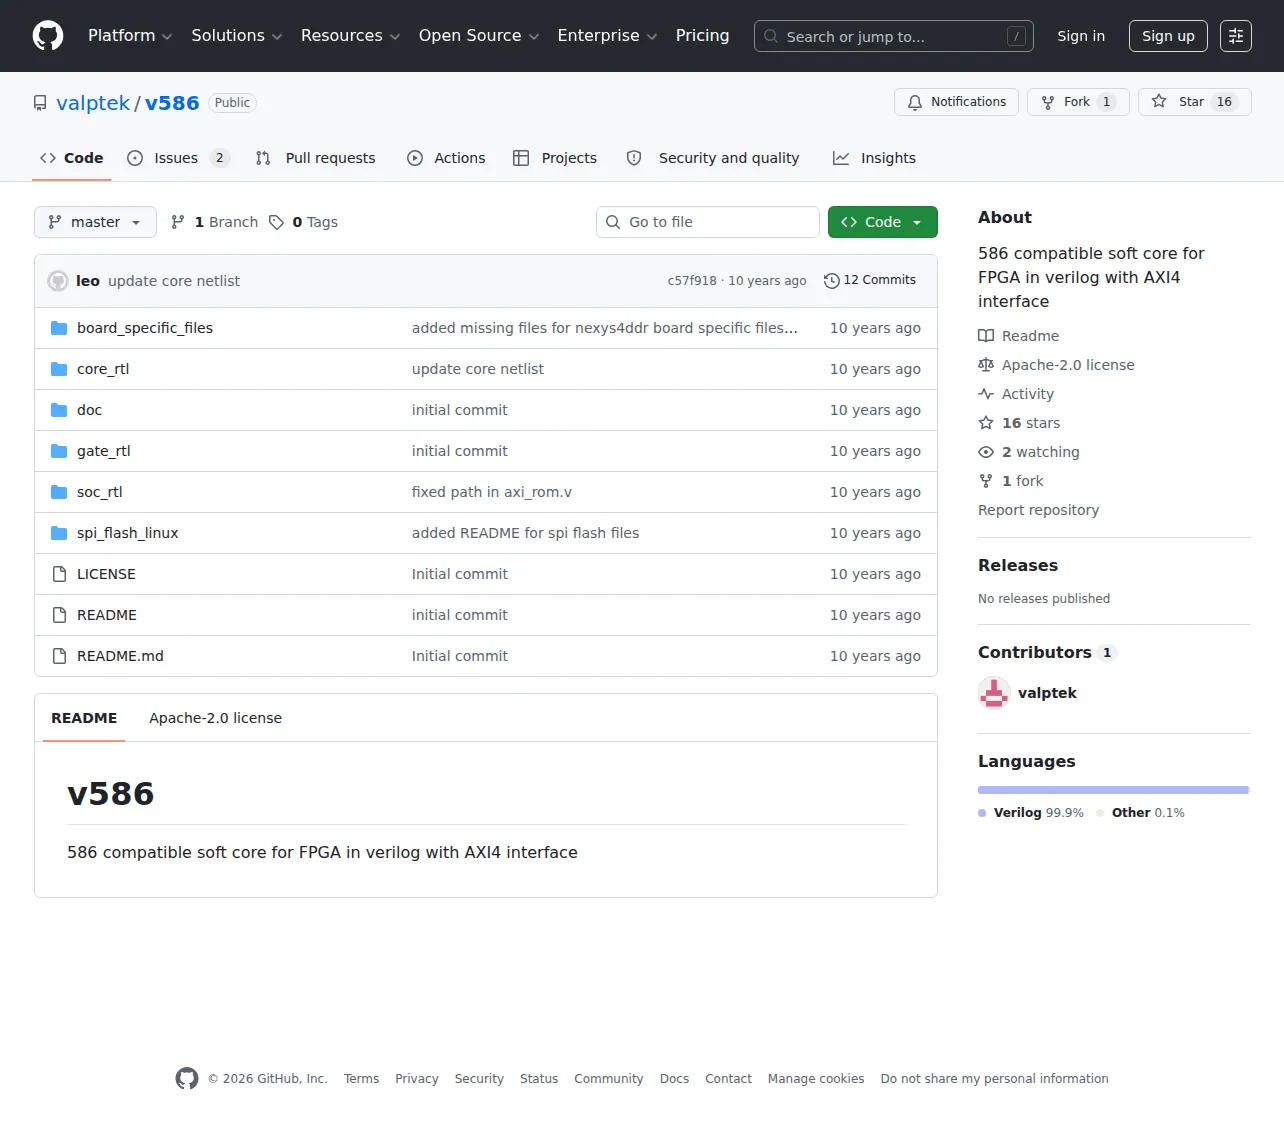Open the Insights tab
Viewport: 1284px width, 1132px height.
874,158
